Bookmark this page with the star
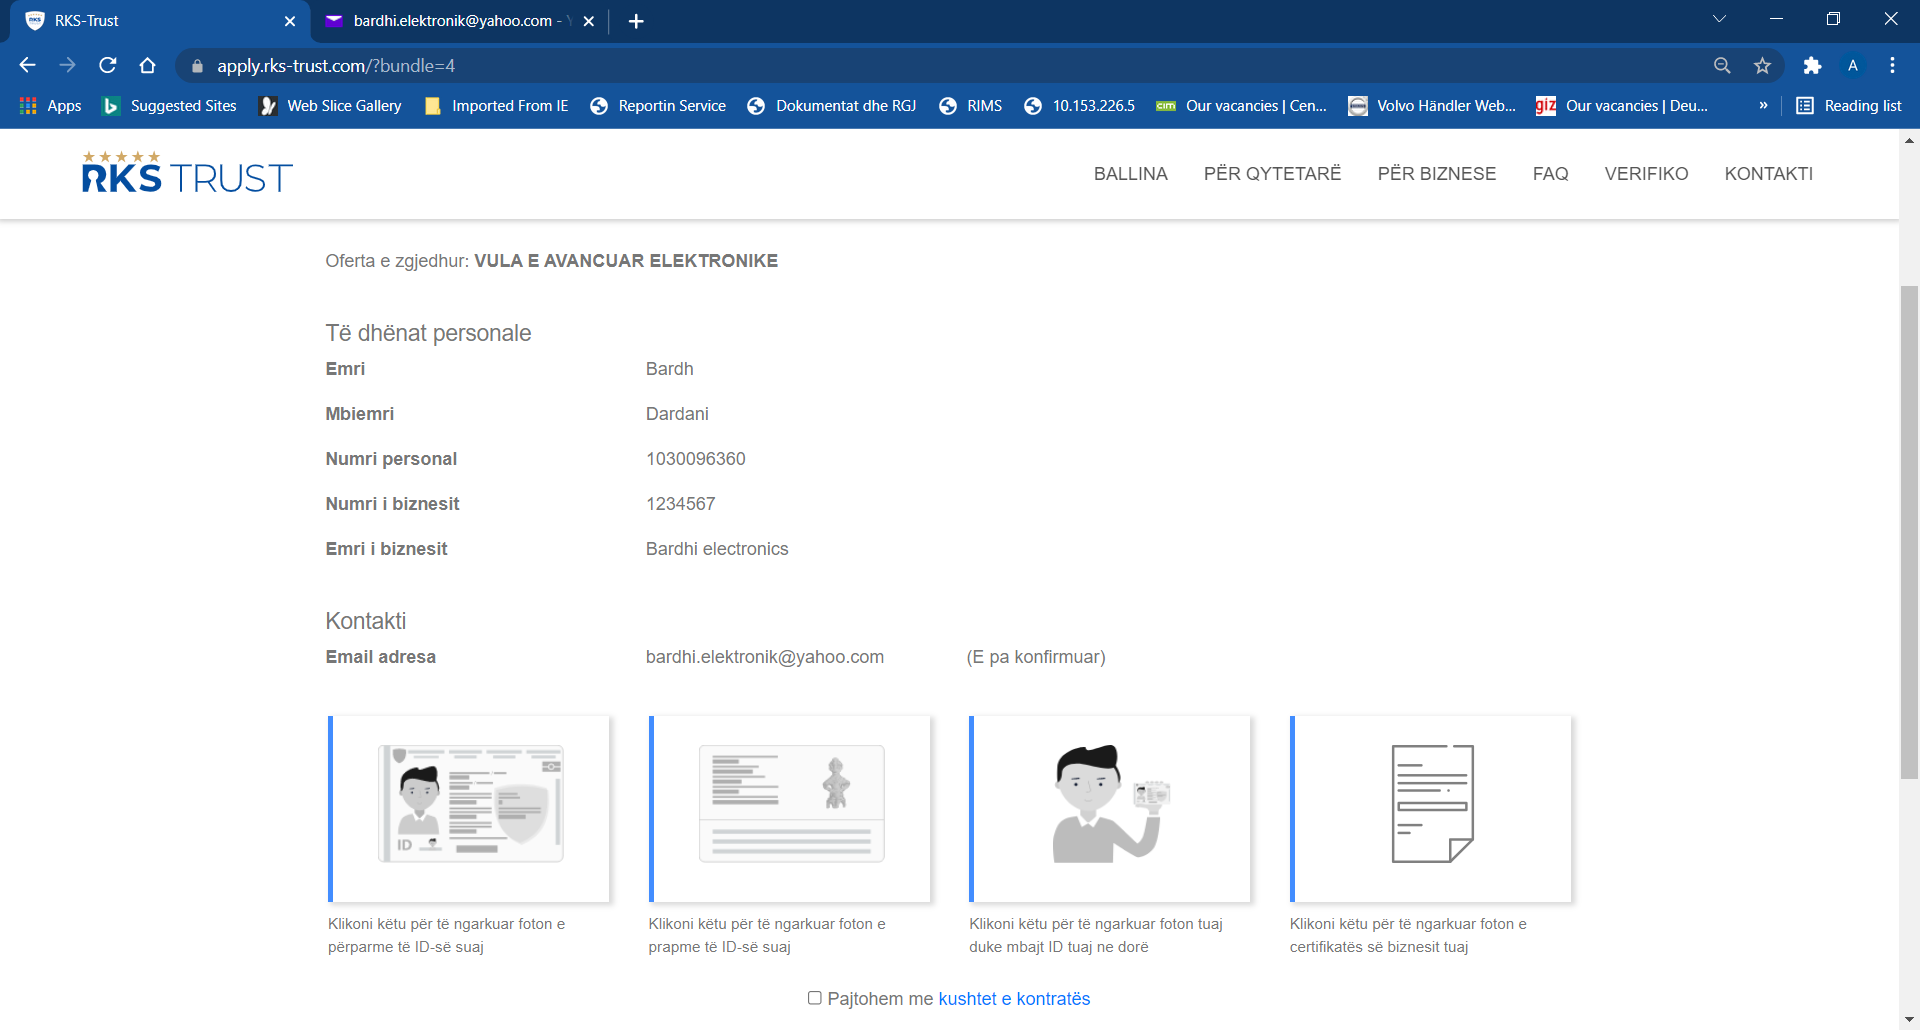This screenshot has width=1920, height=1030. point(1762,65)
